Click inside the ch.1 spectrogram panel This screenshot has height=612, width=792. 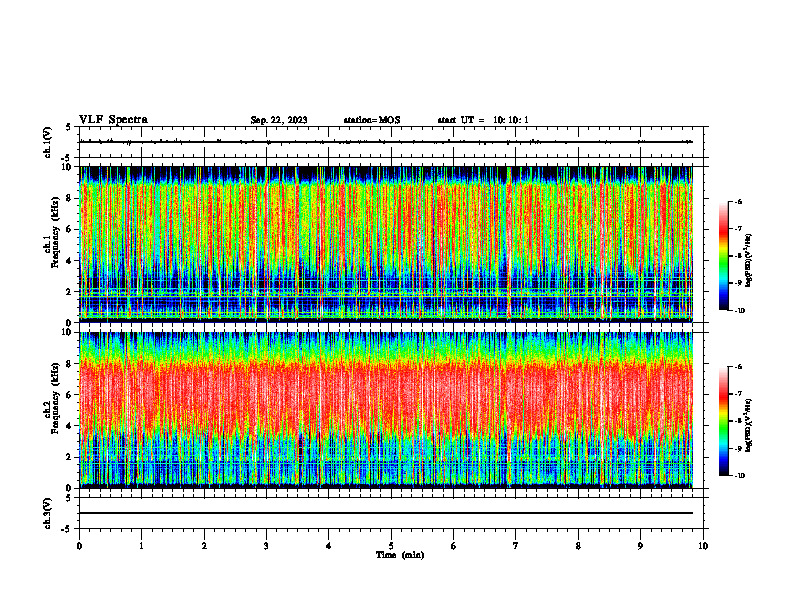pos(386,244)
